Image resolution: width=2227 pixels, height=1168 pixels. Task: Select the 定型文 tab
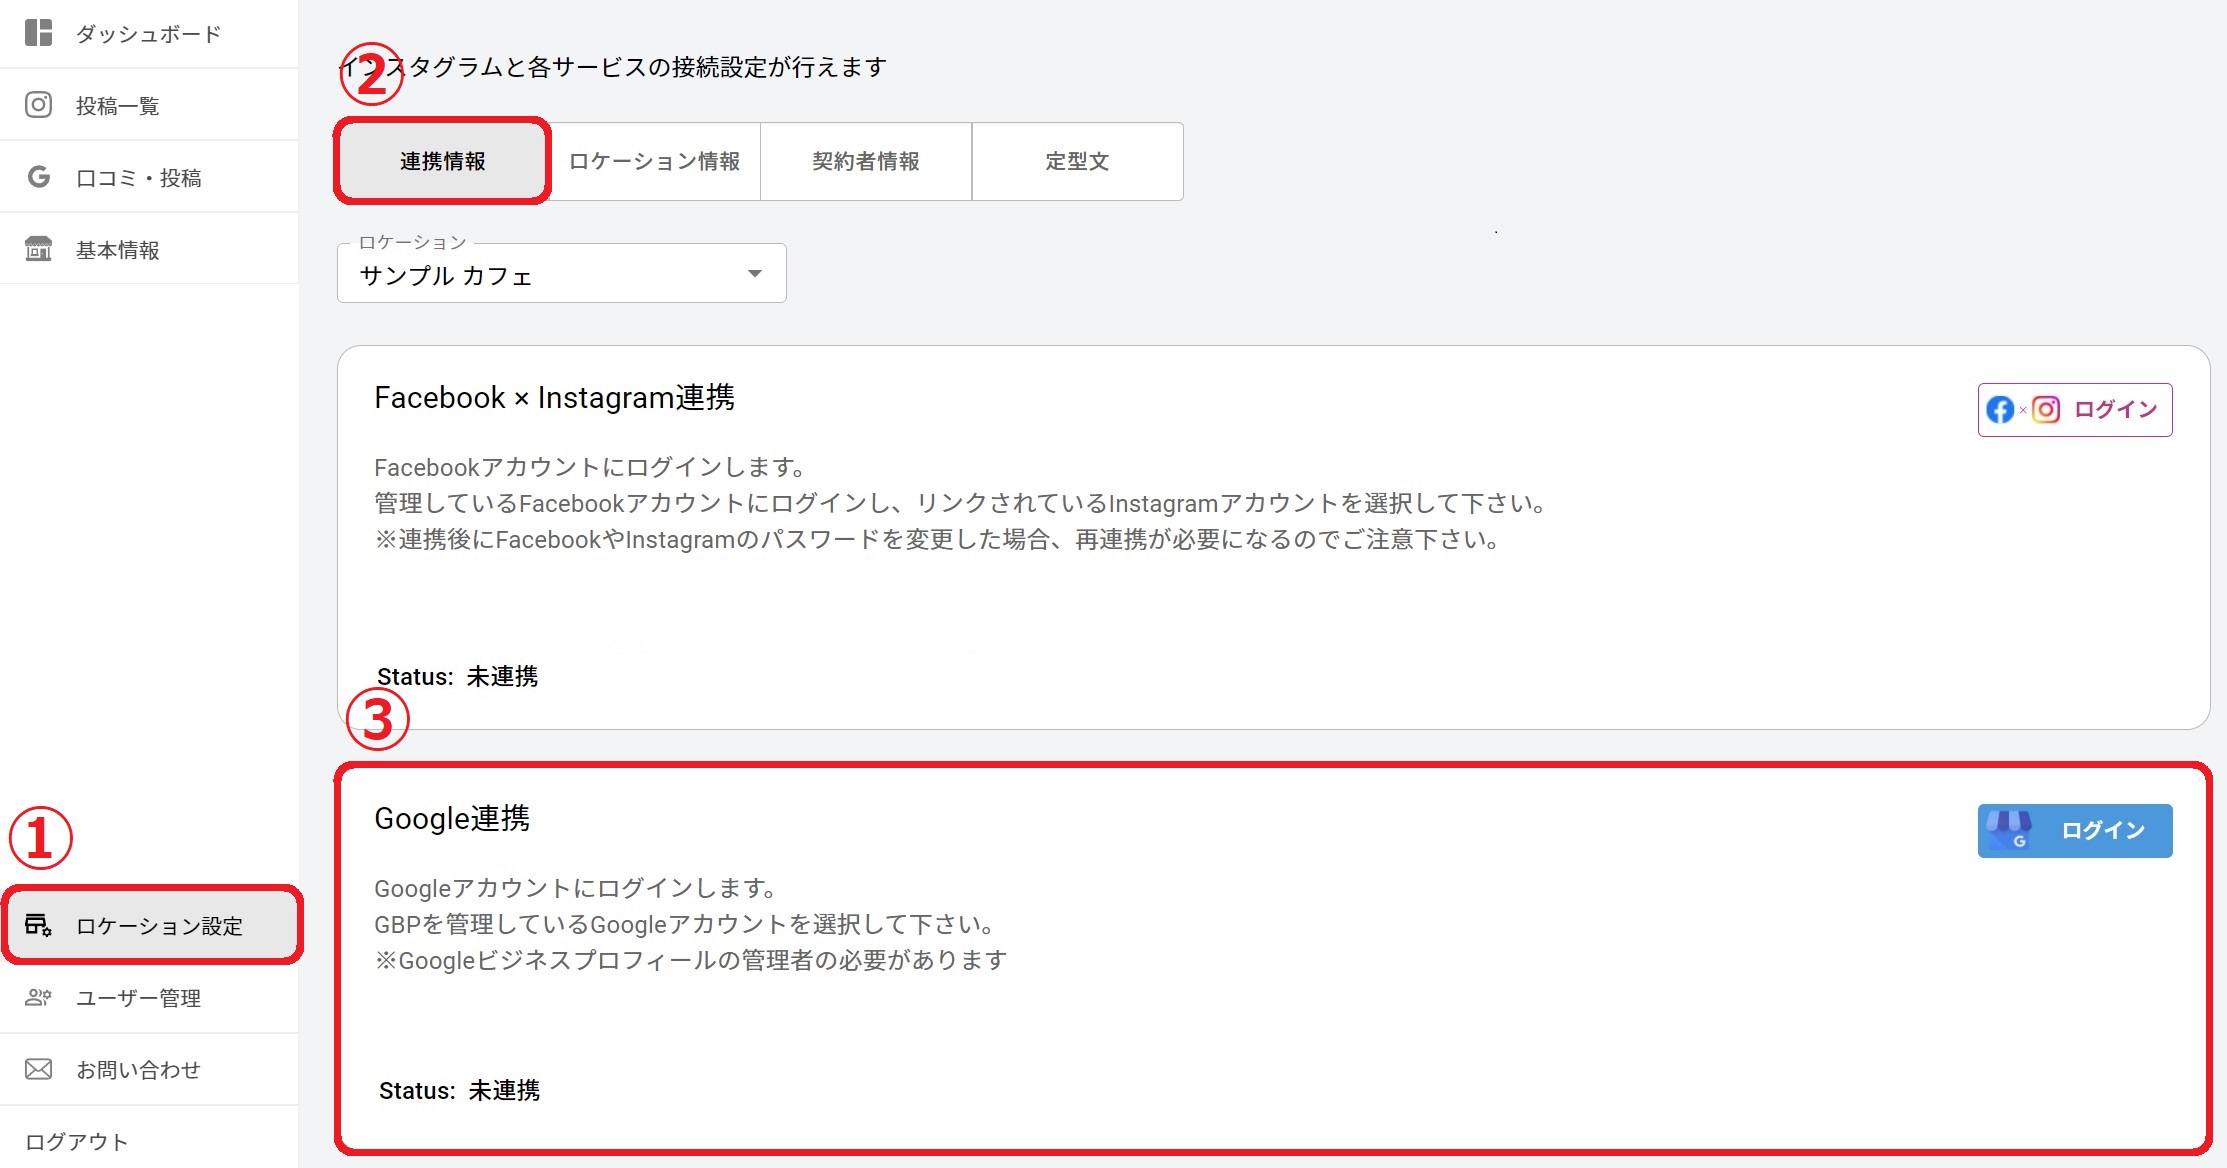[1077, 161]
